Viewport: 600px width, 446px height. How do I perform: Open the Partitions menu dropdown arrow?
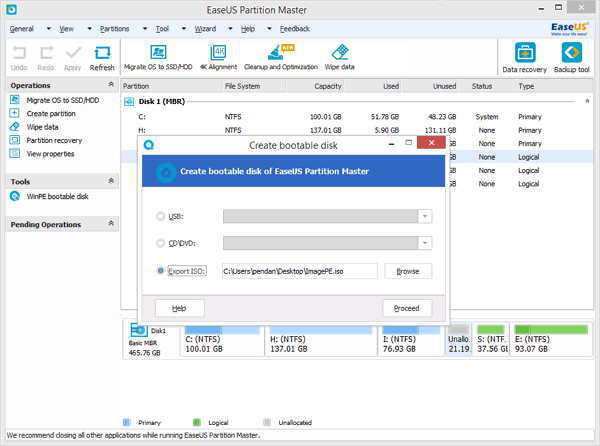click(145, 29)
